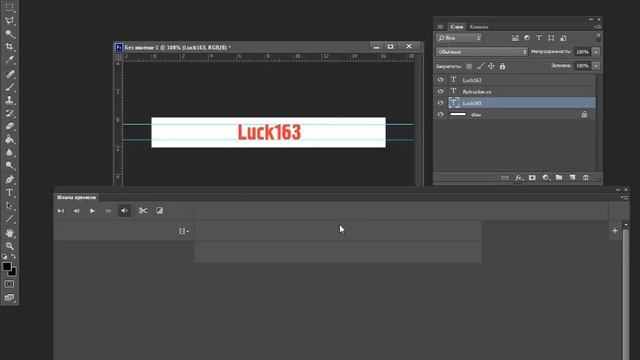640x360 pixels.
Task: Play the timeline animation
Action: pos(92,211)
